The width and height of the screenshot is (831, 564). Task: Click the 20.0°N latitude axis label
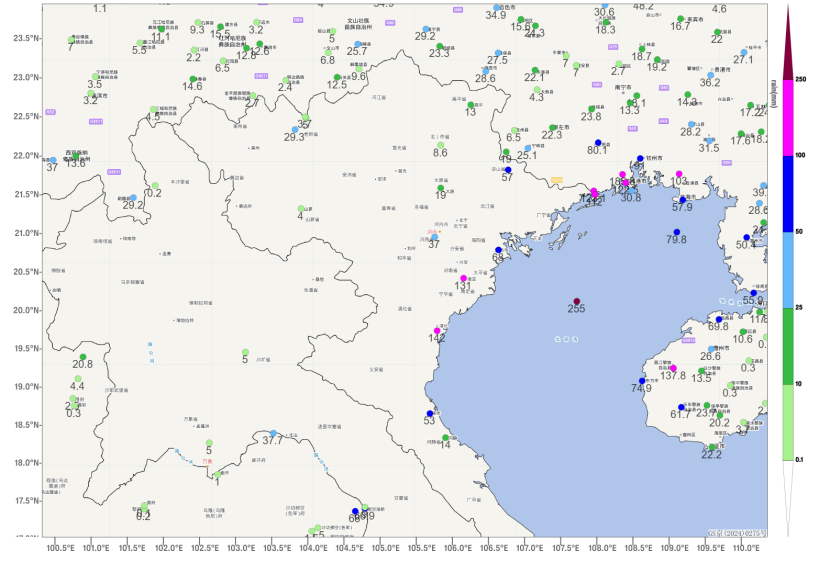(x=26, y=311)
